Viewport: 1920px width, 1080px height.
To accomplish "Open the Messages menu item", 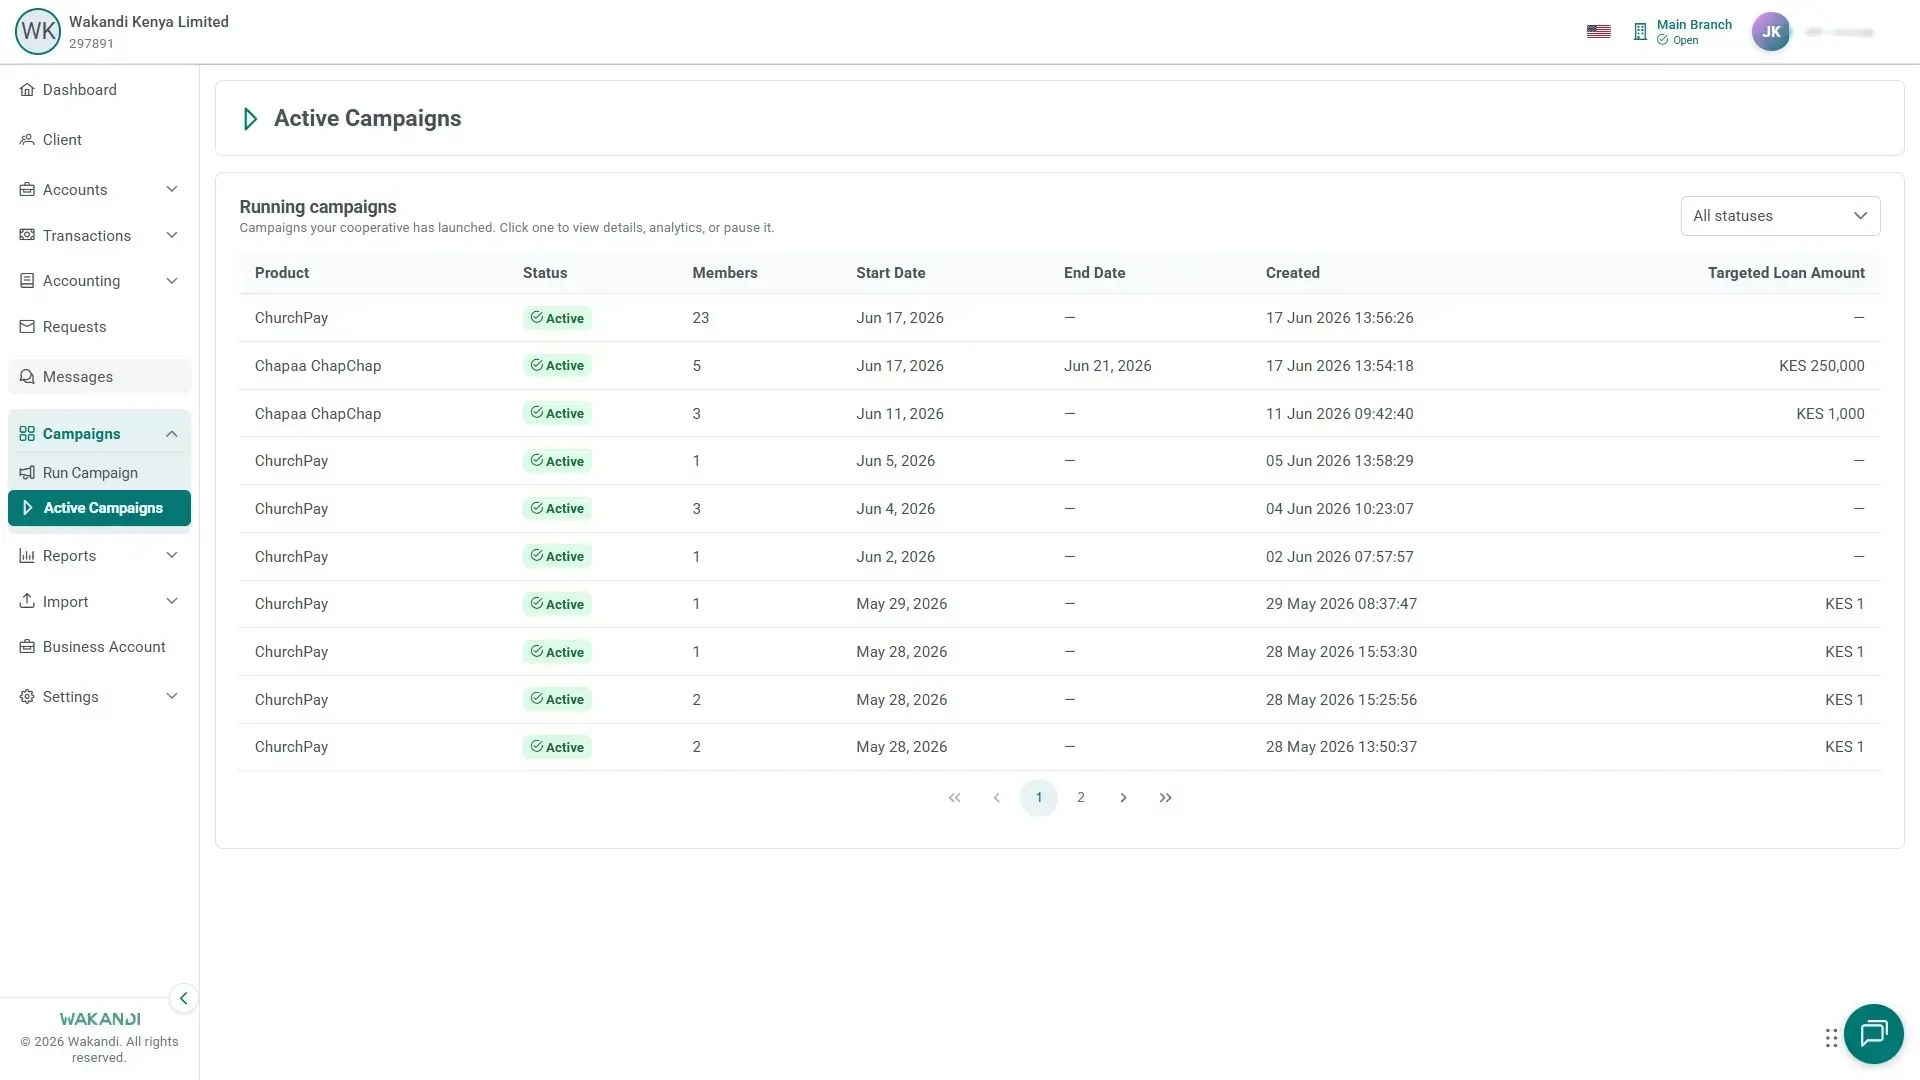I will click(99, 377).
